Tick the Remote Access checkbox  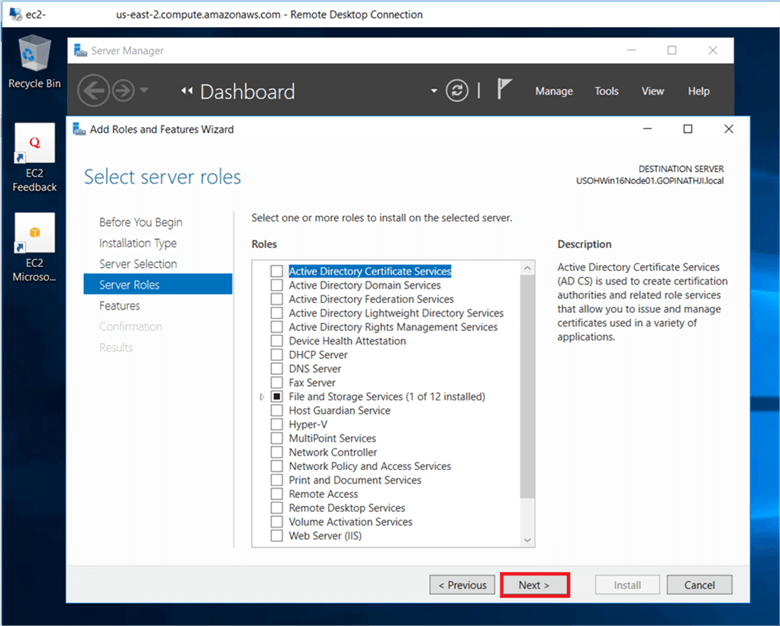(x=277, y=494)
